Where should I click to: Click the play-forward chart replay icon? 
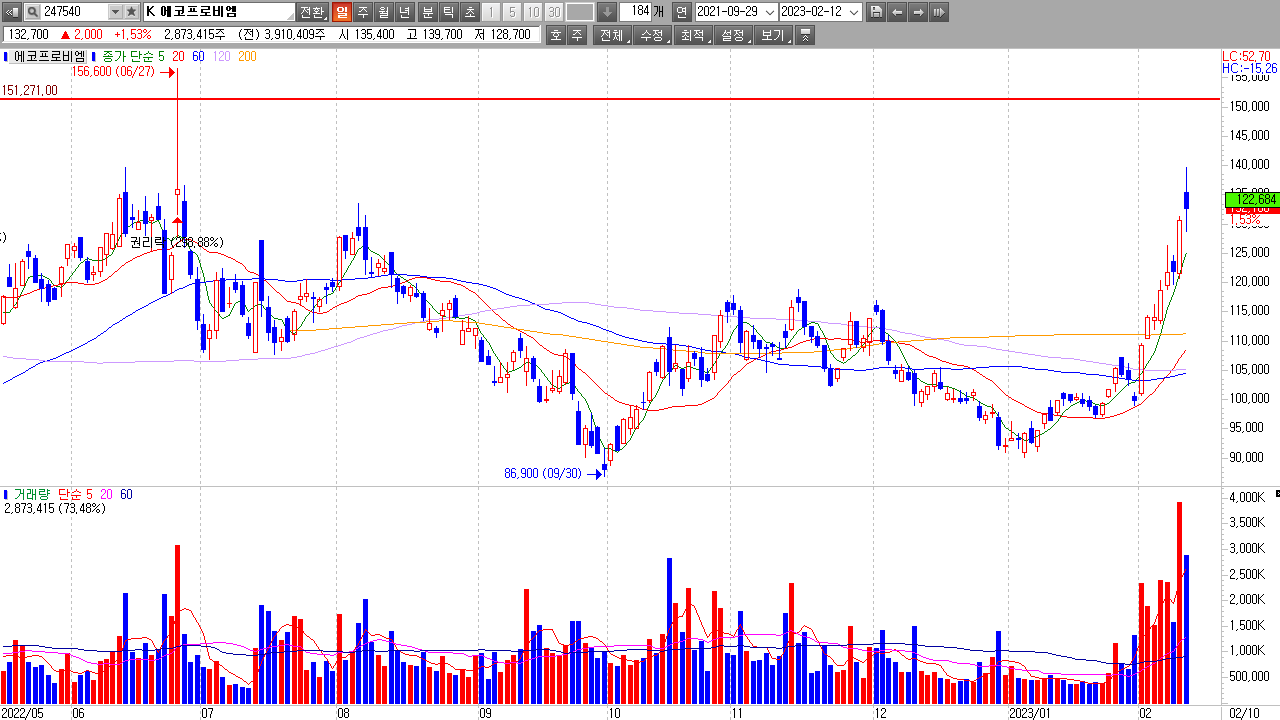pyautogui.click(x=938, y=12)
